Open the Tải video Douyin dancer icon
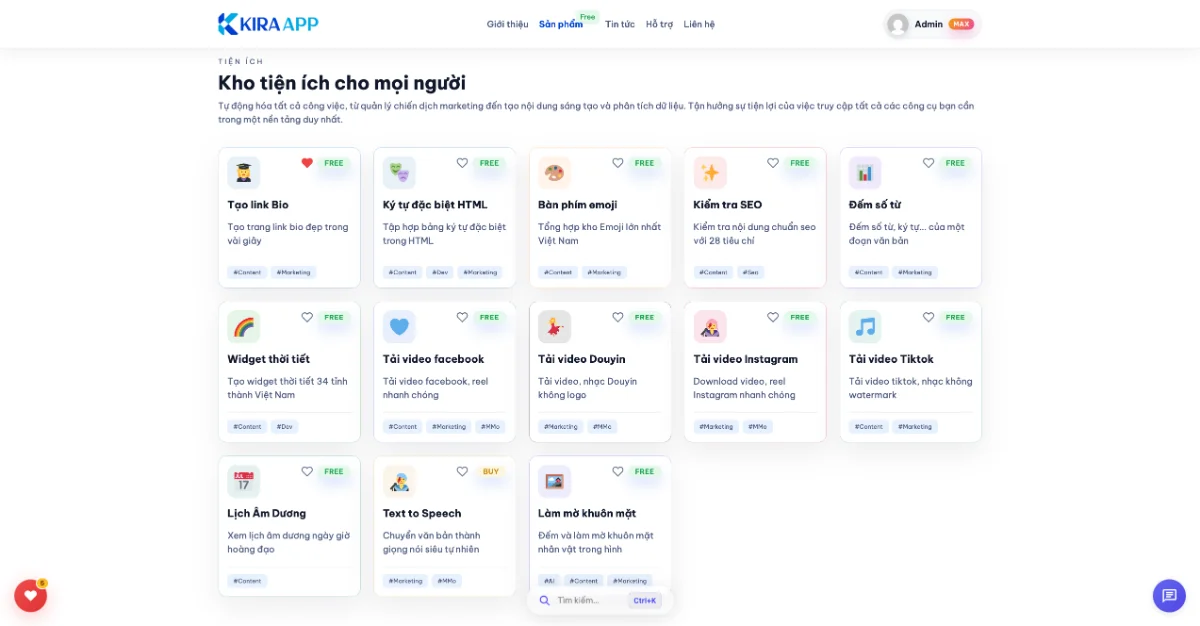Screen dimensions: 1200x626 coord(554,325)
